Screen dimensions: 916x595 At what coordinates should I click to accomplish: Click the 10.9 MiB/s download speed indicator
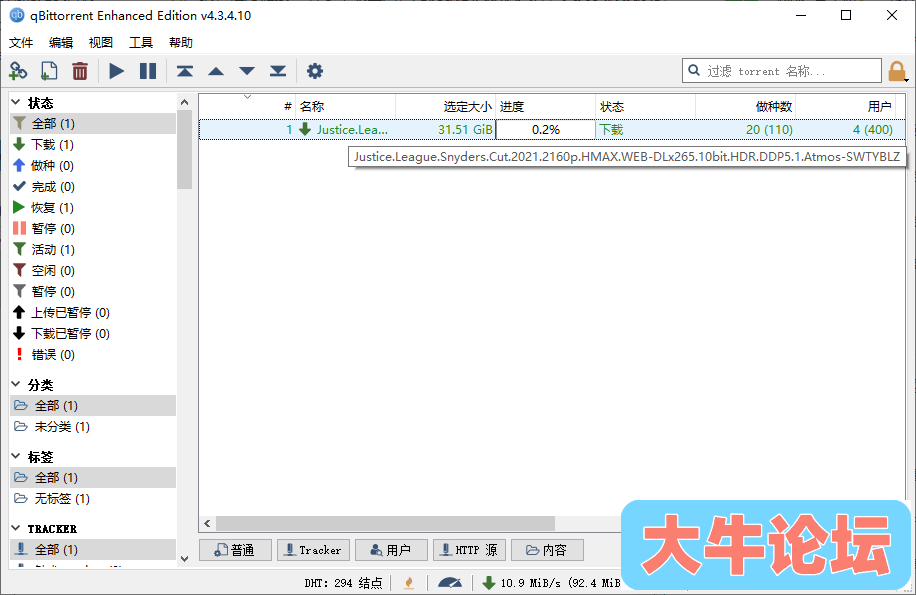coord(551,583)
